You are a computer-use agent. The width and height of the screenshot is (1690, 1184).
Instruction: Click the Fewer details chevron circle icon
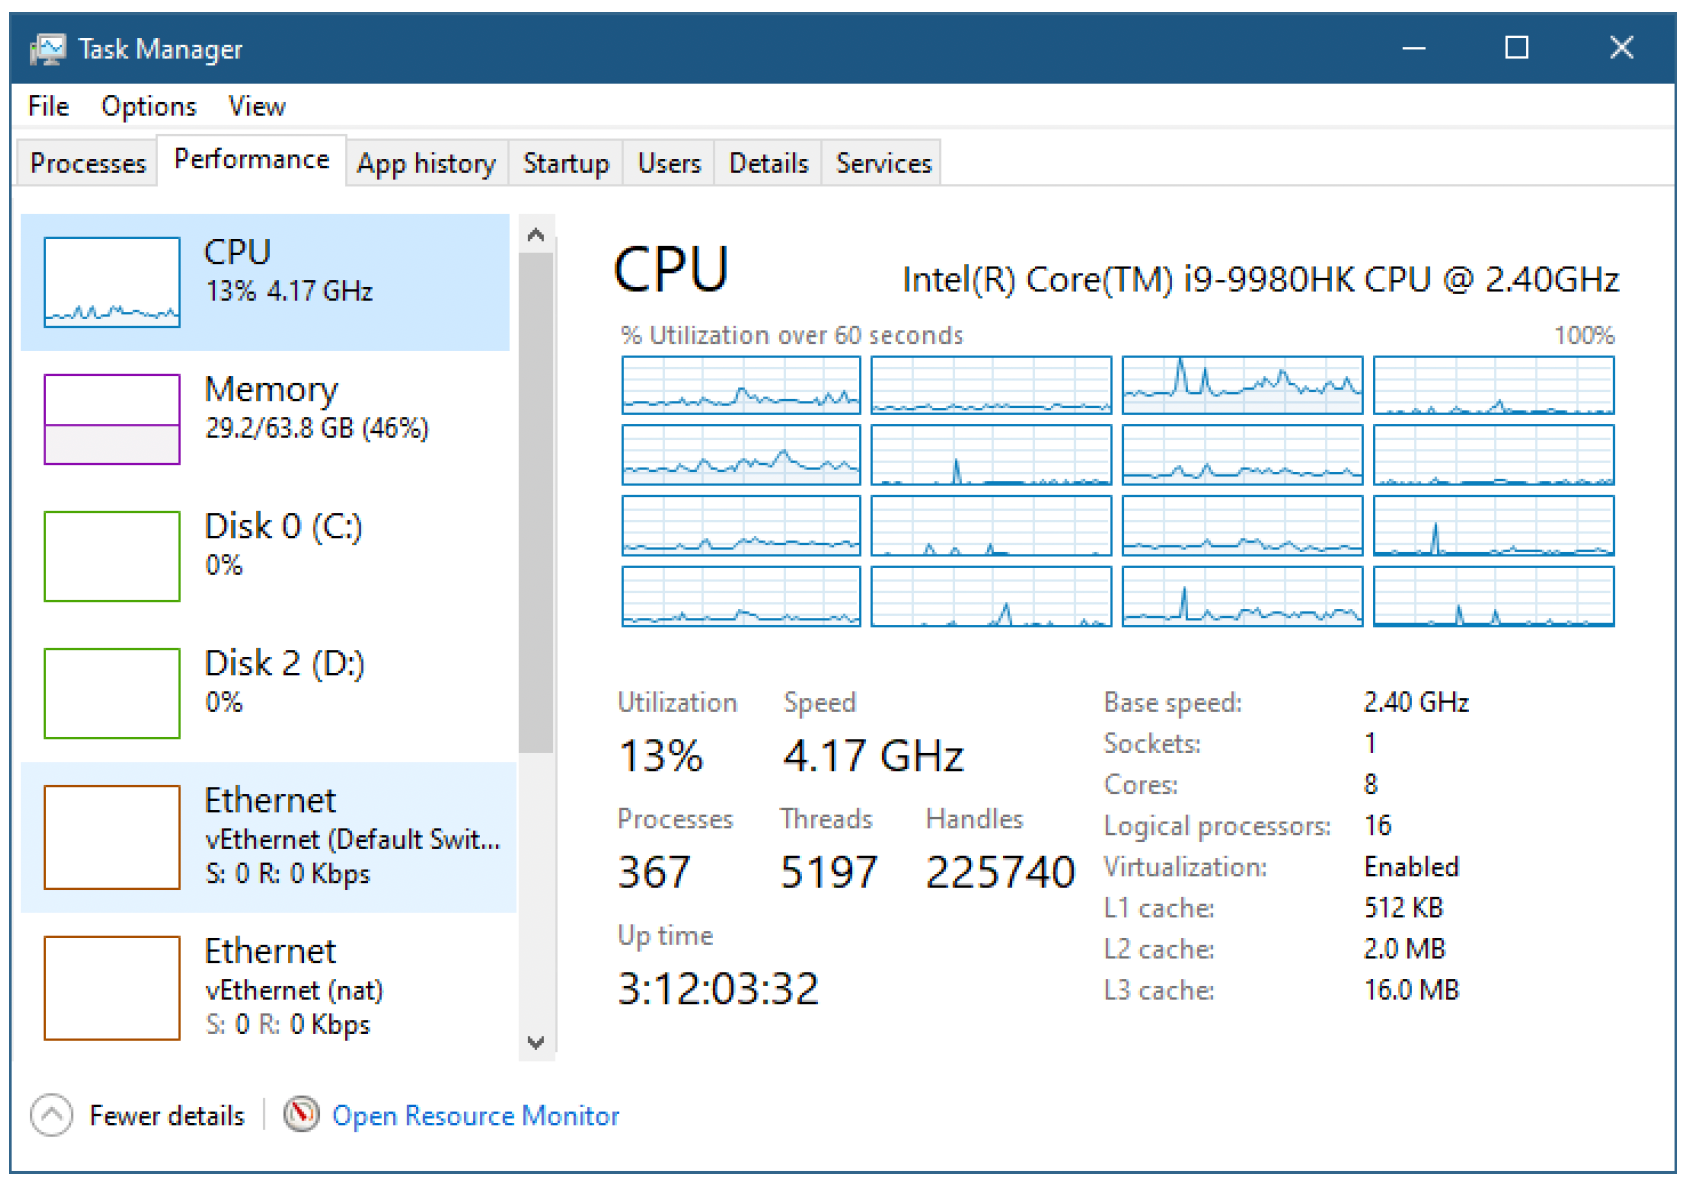[52, 1114]
